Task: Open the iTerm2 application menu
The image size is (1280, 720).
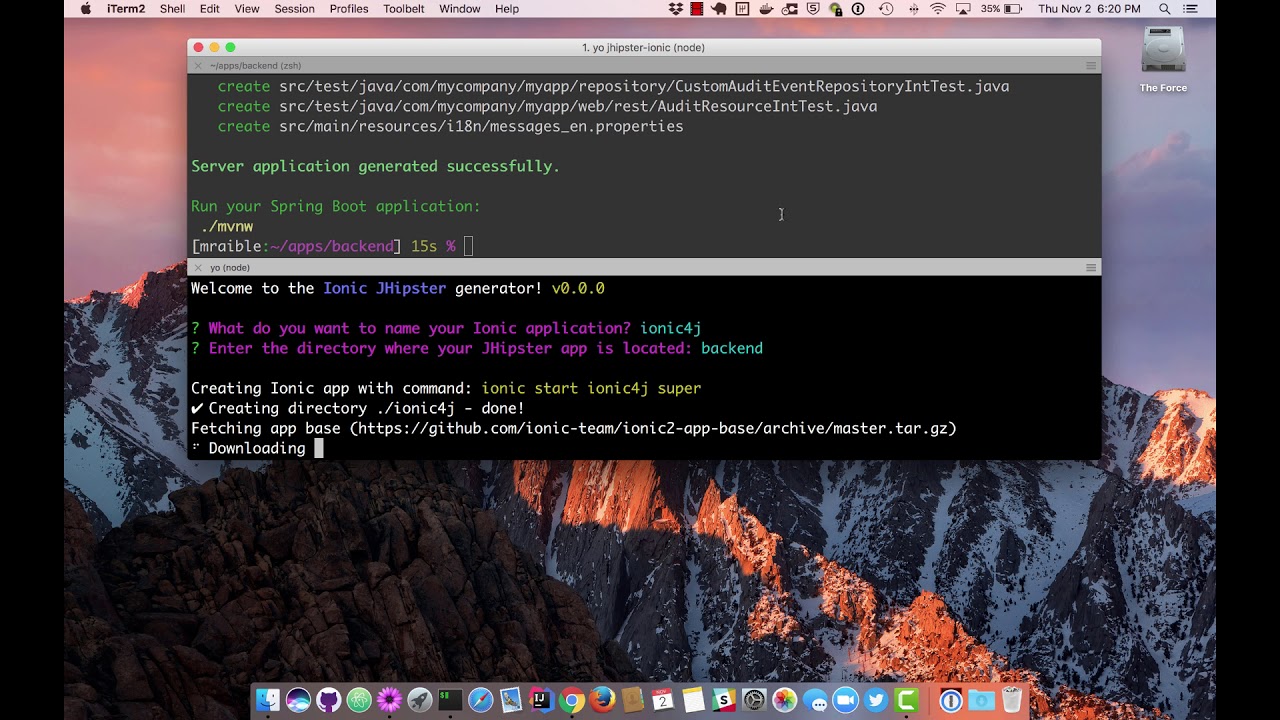Action: point(126,9)
